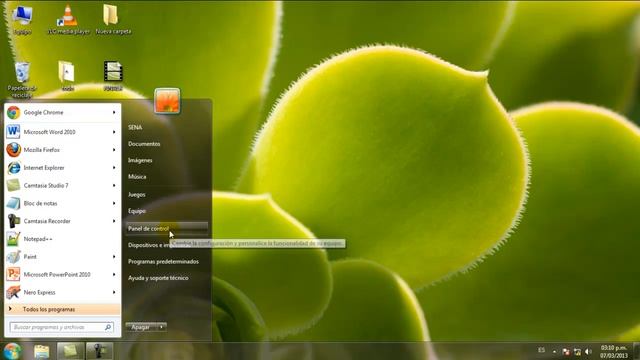Screen dimensions: 640x360
Task: Expand Nero Express jump list arrow
Action: click(114, 292)
